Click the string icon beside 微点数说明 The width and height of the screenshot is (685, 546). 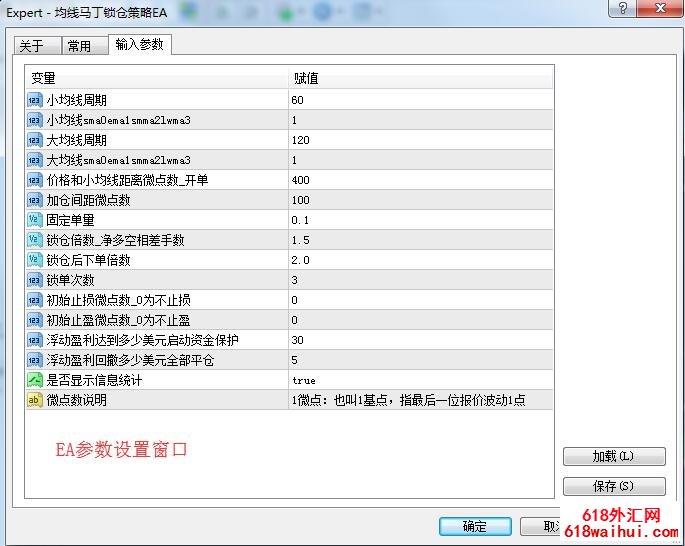pos(35,400)
